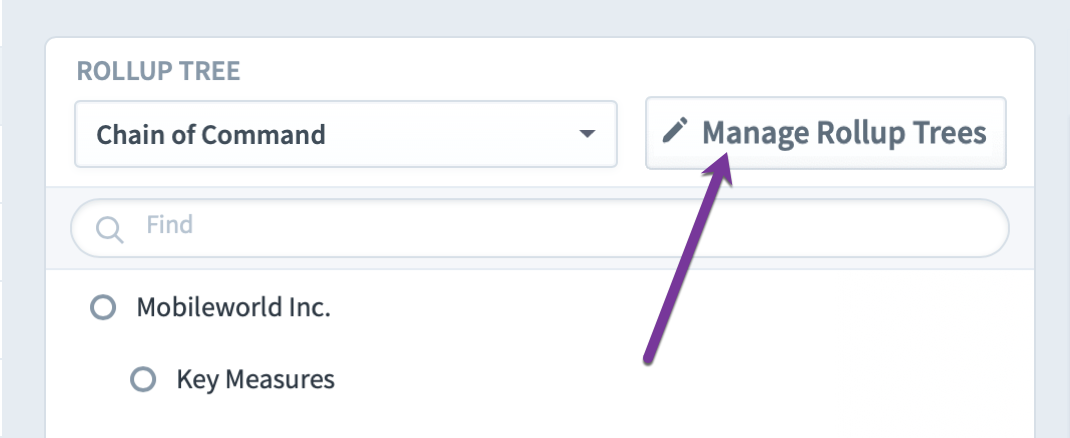
Task: Expand the rollup tree selector combo box
Action: pos(346,134)
